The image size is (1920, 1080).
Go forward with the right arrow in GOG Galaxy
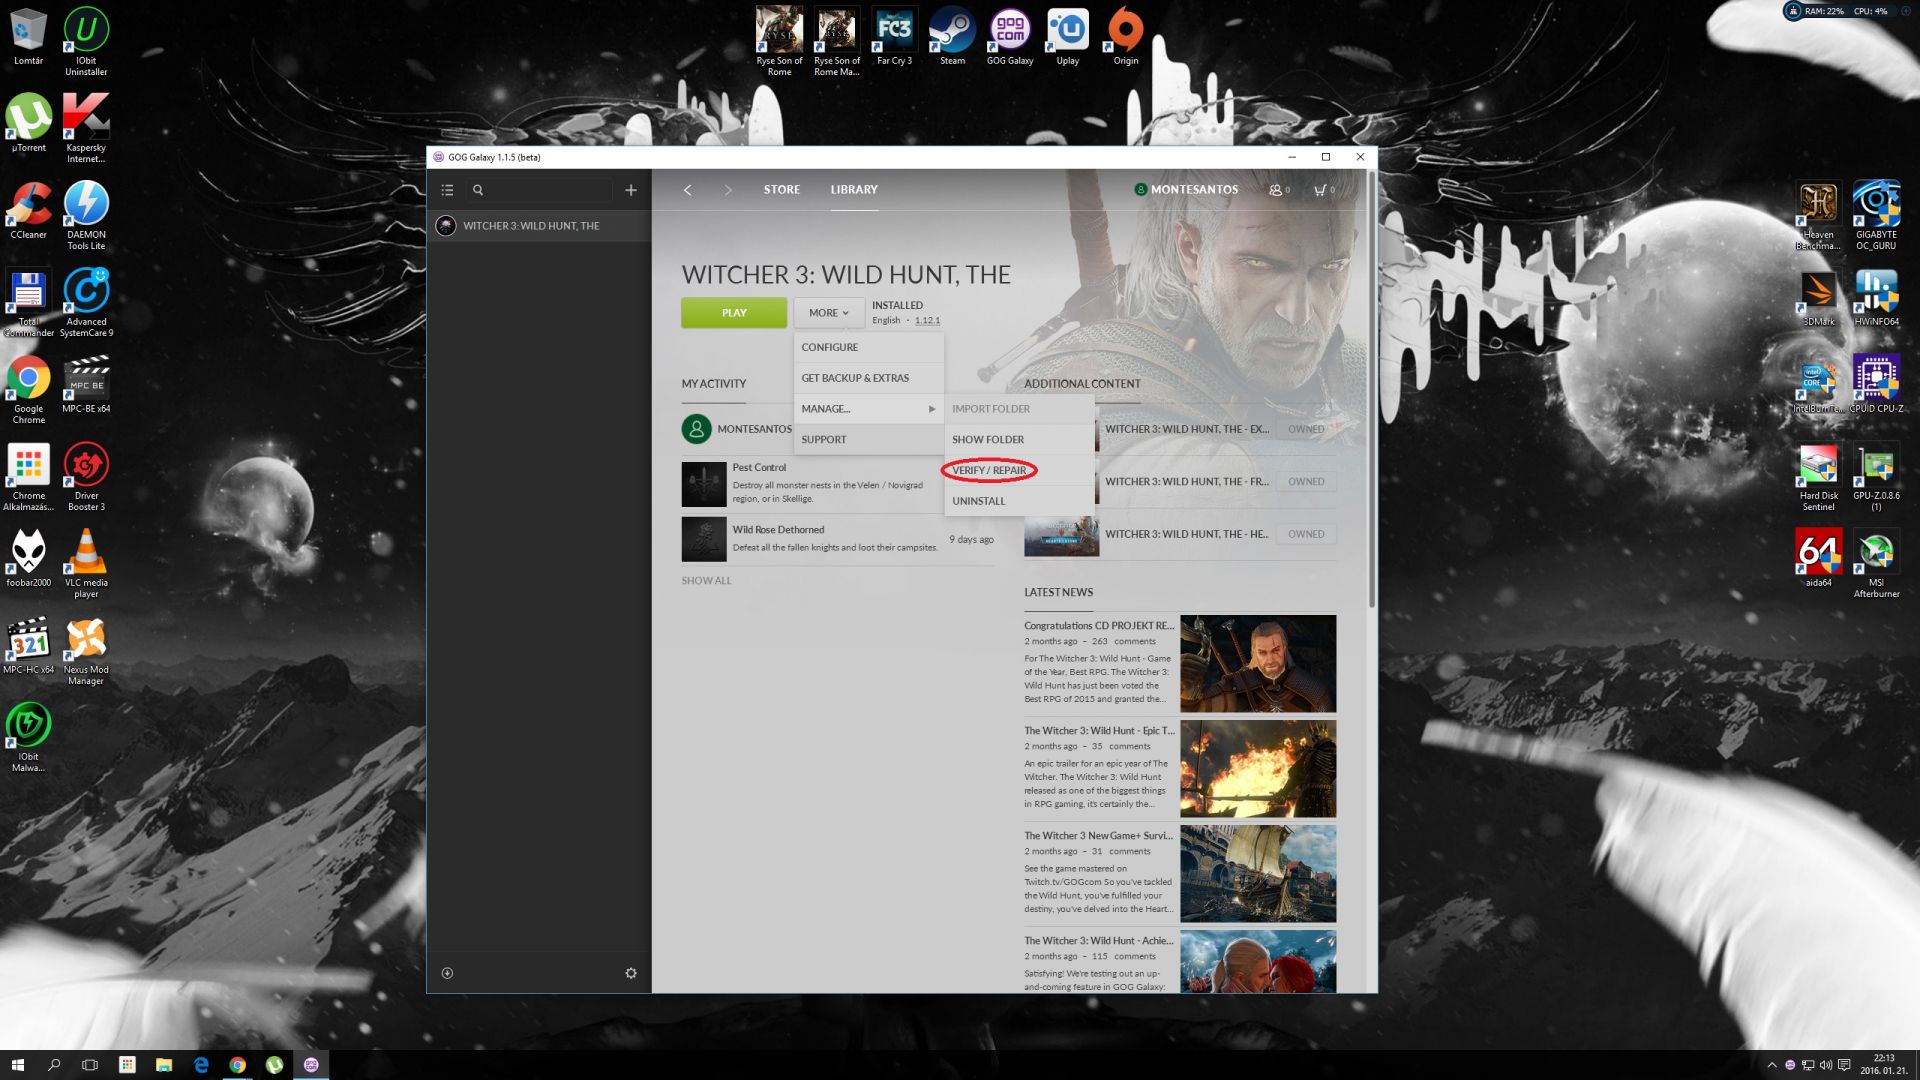pos(728,190)
